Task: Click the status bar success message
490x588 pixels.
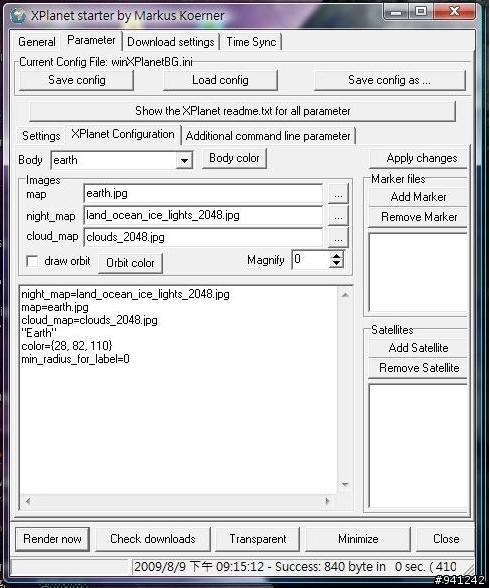Action: 295,566
